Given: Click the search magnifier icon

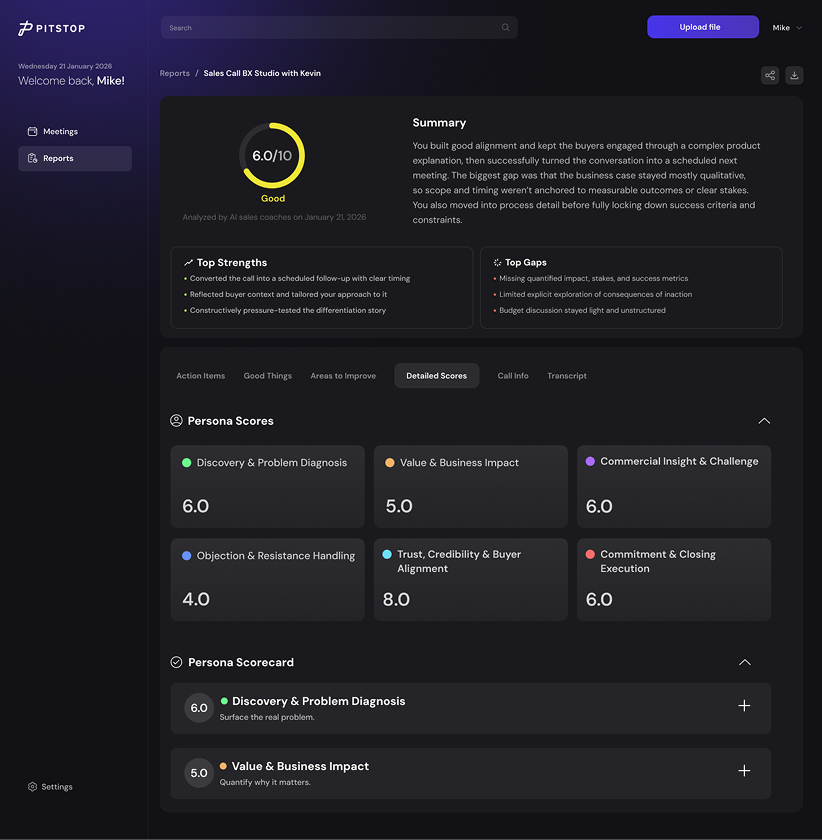Looking at the screenshot, I should click(506, 28).
